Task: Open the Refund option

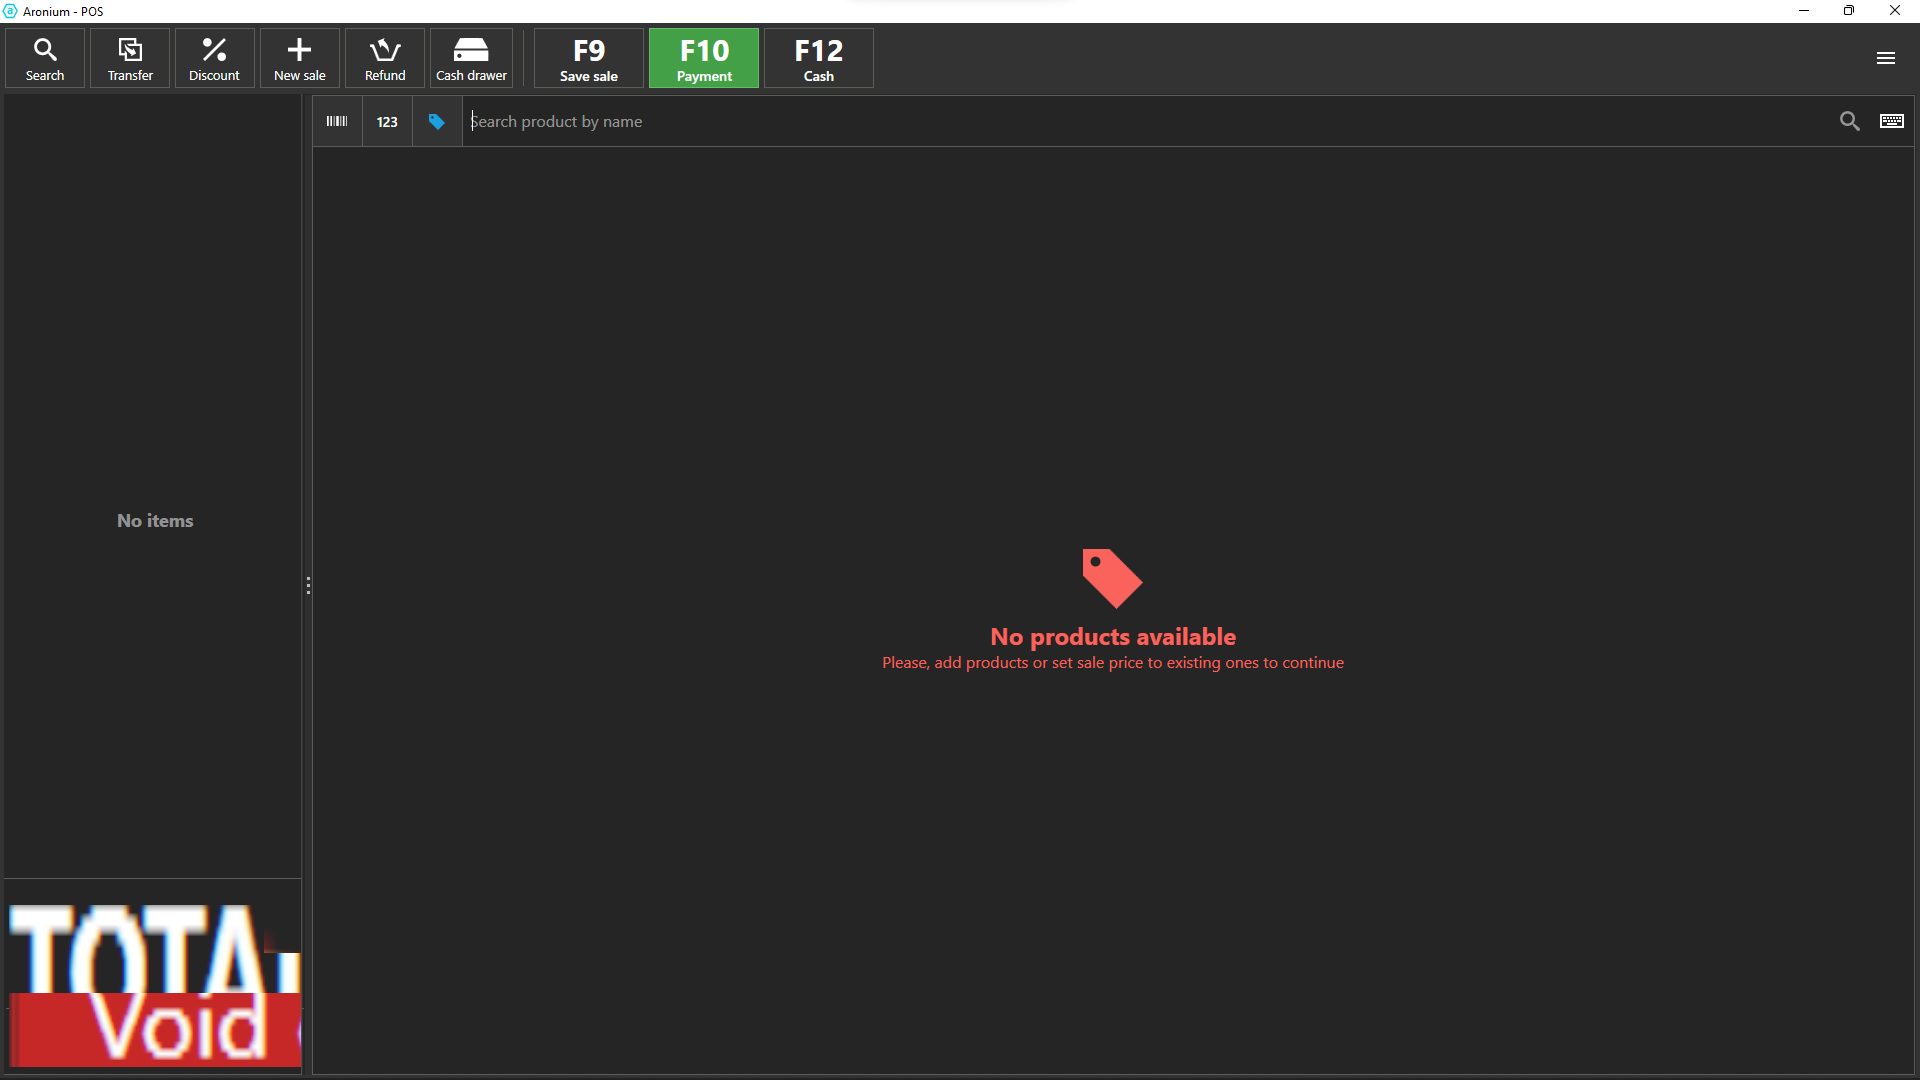Action: (385, 59)
